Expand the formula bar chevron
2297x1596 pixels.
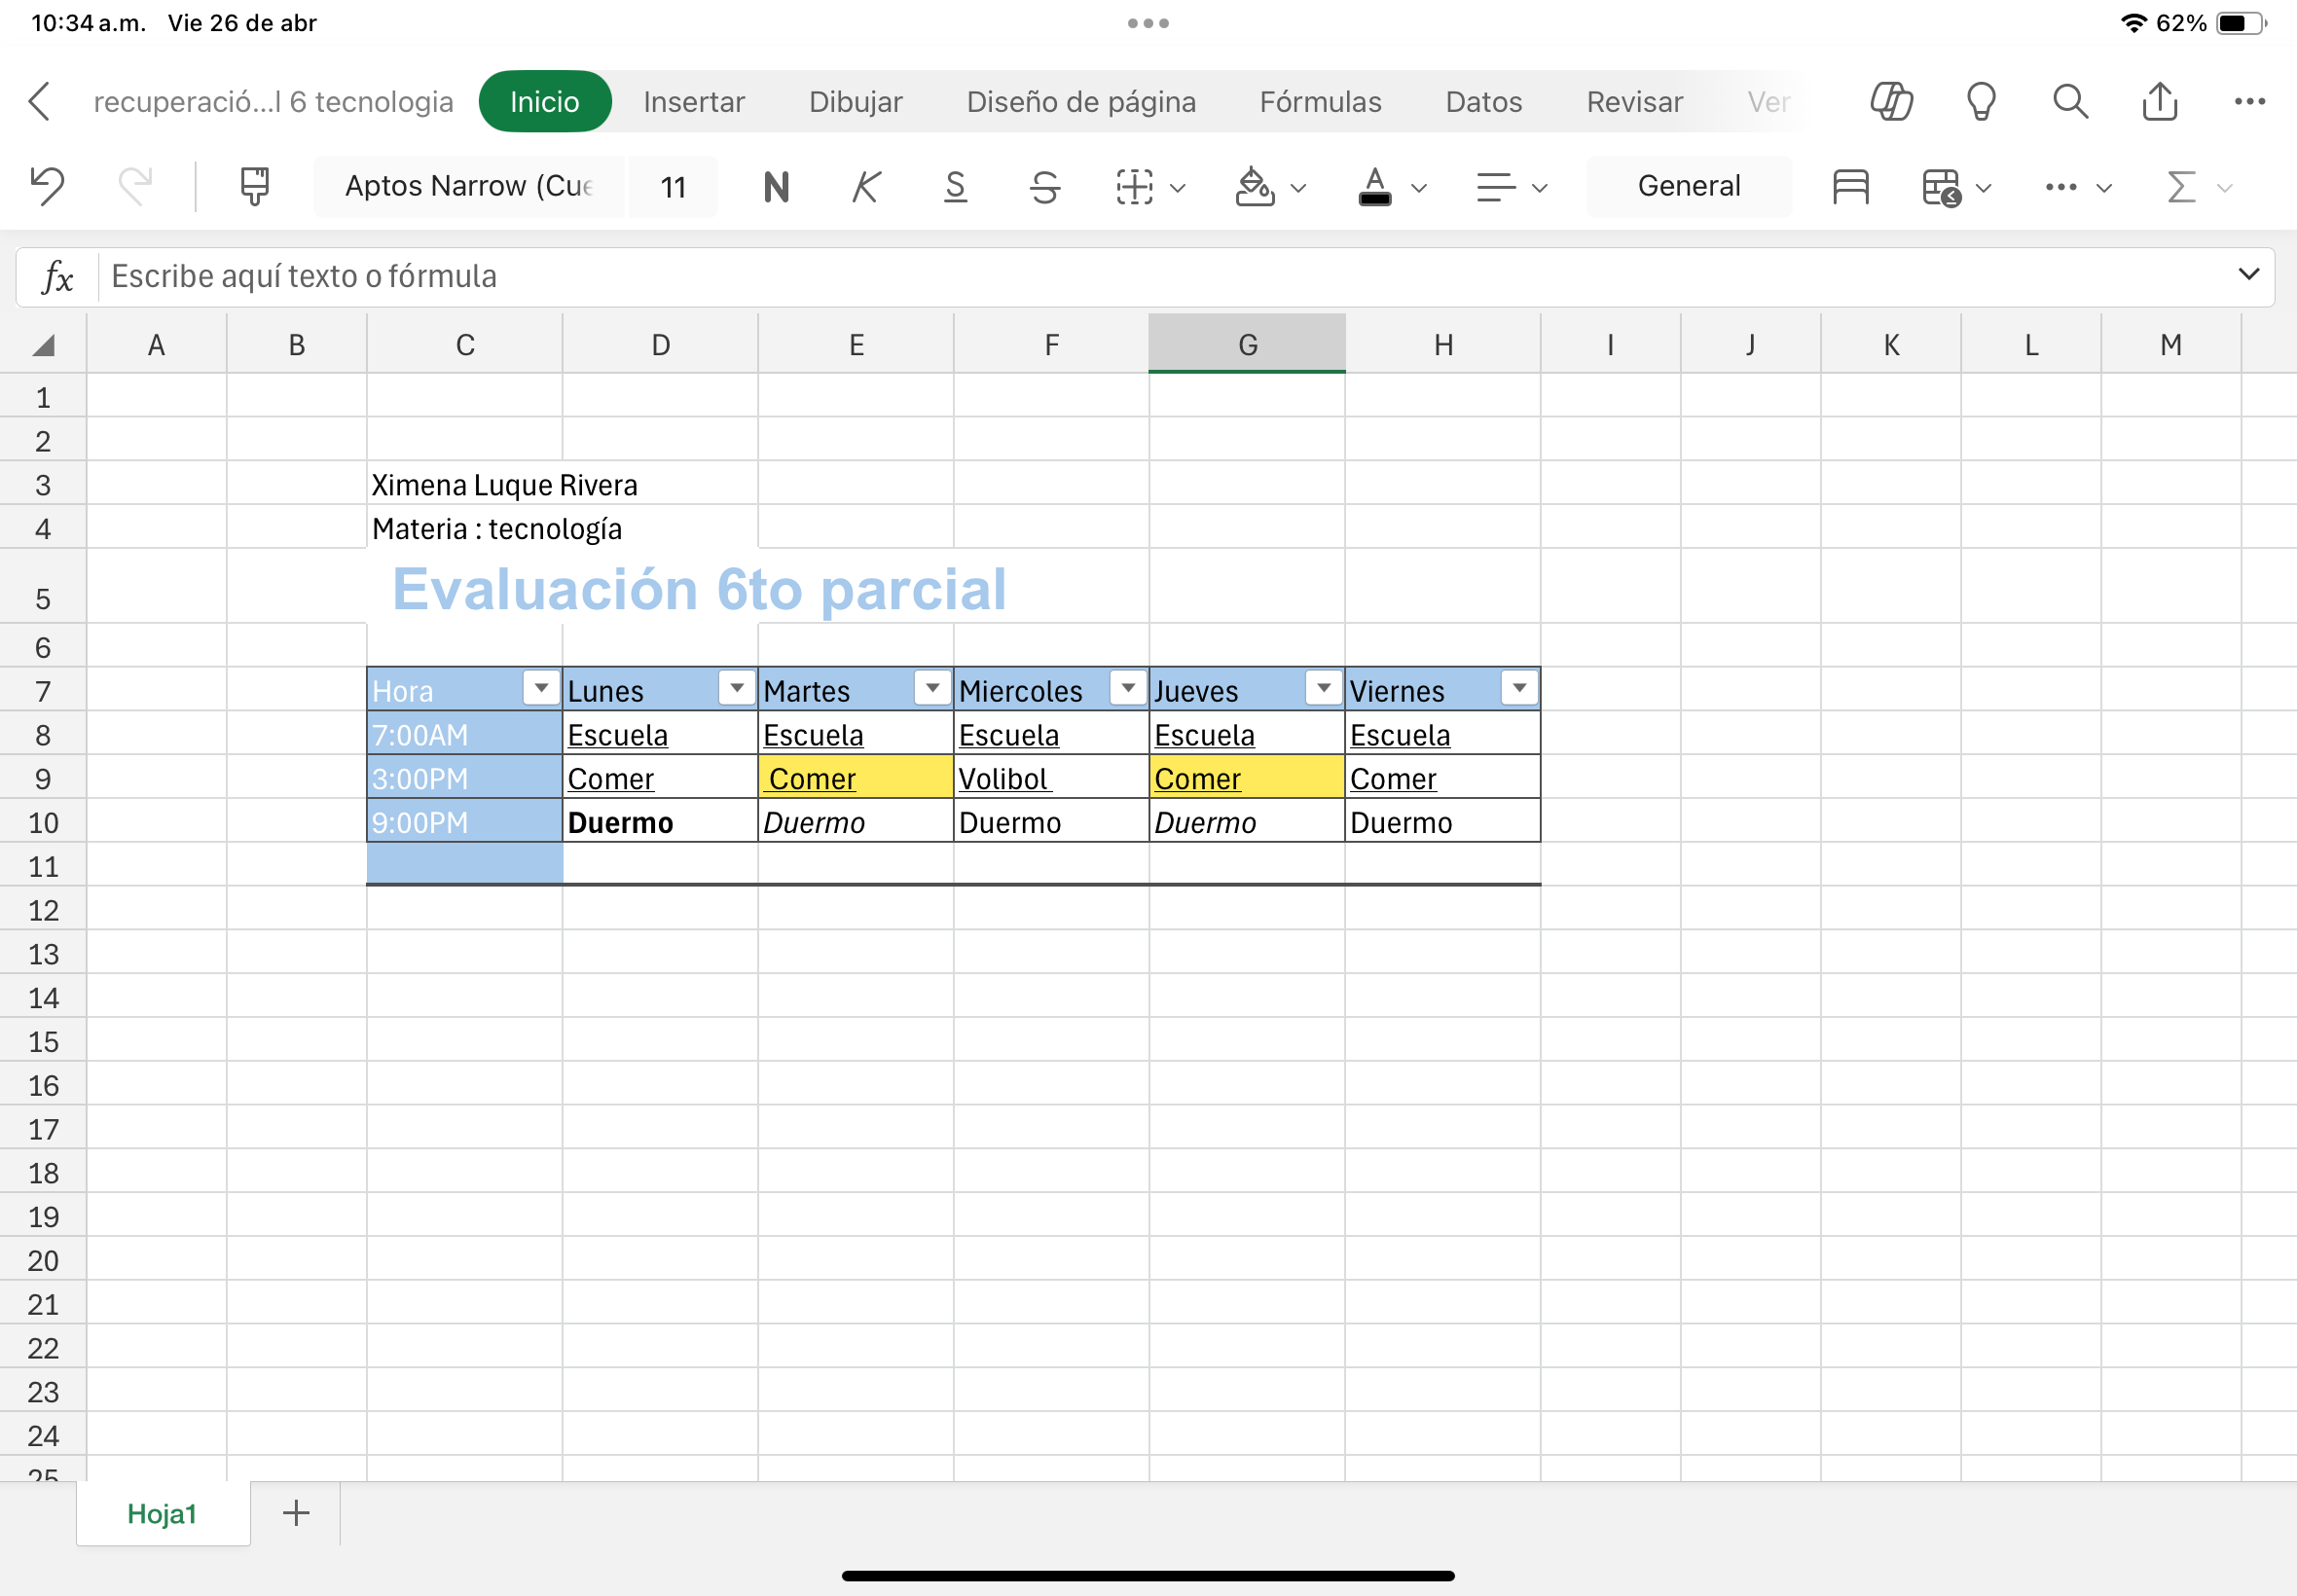2248,274
